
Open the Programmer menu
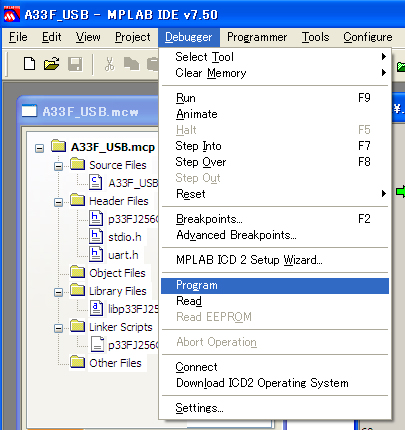tap(257, 37)
